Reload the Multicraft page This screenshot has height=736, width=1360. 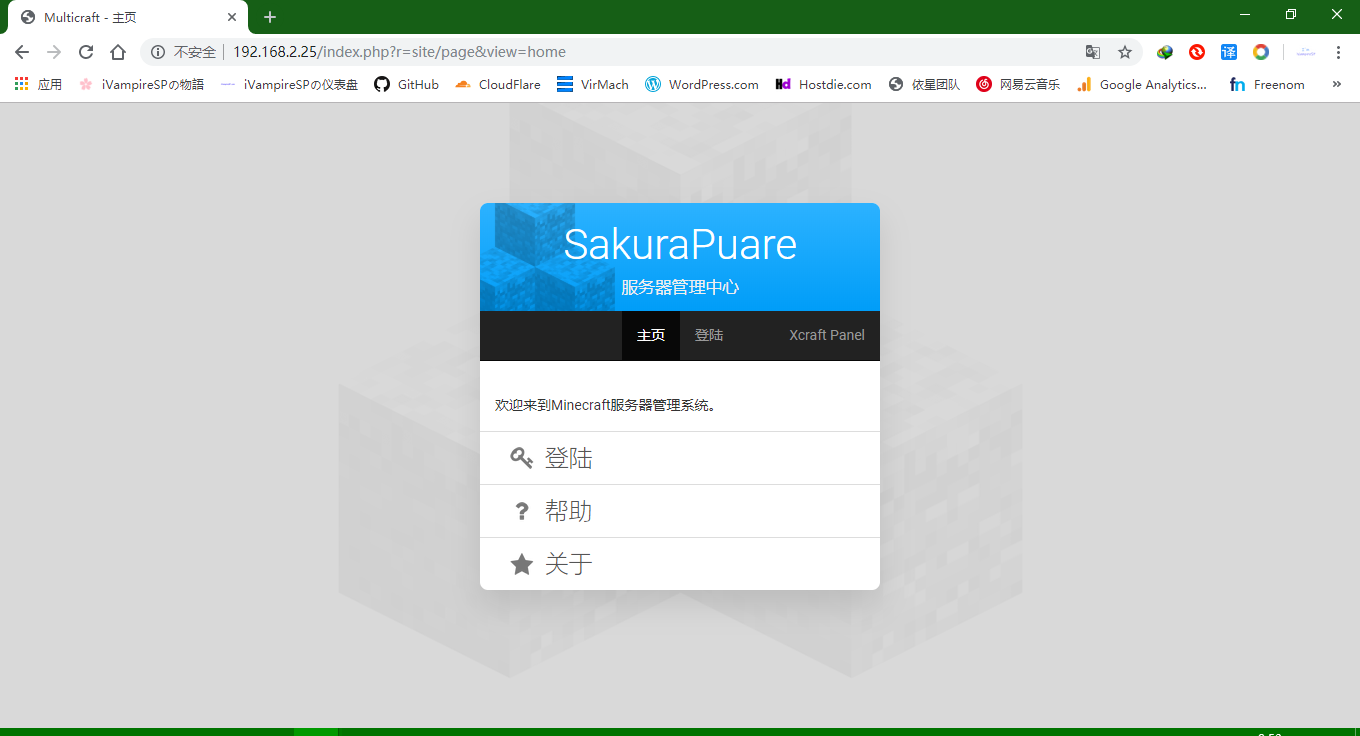pos(86,52)
